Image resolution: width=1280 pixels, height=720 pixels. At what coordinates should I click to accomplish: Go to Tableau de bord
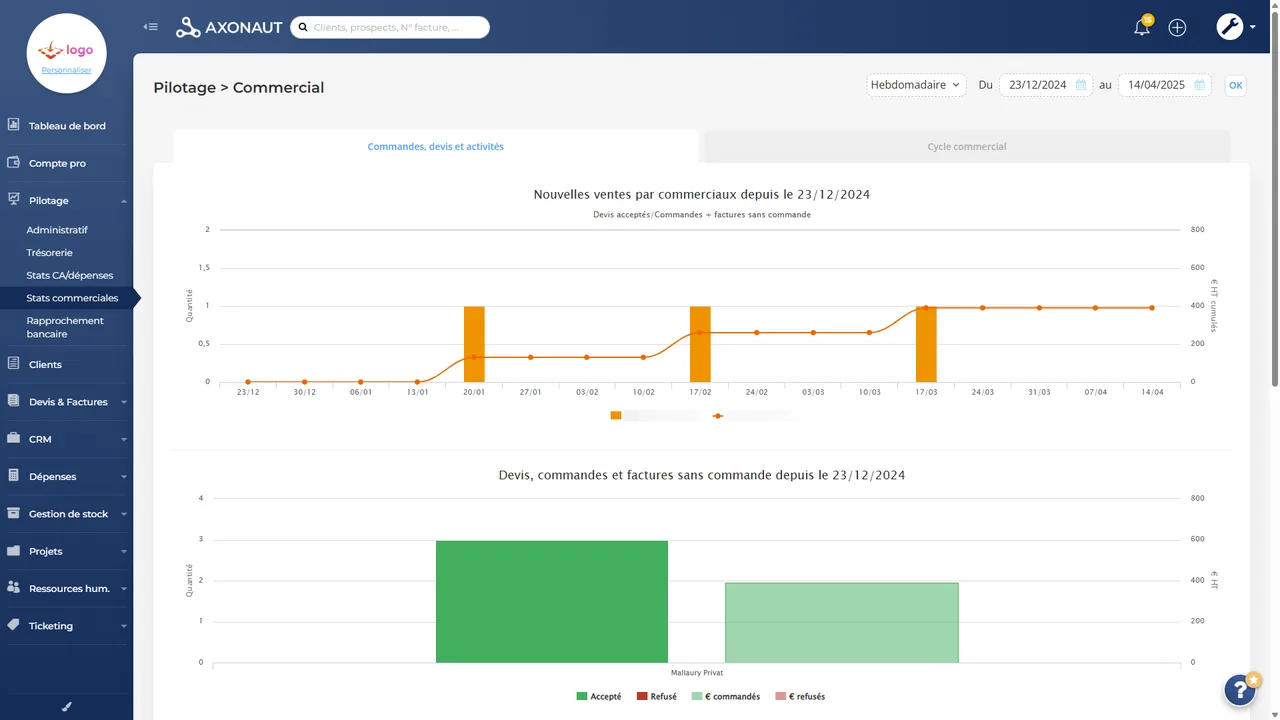point(67,126)
